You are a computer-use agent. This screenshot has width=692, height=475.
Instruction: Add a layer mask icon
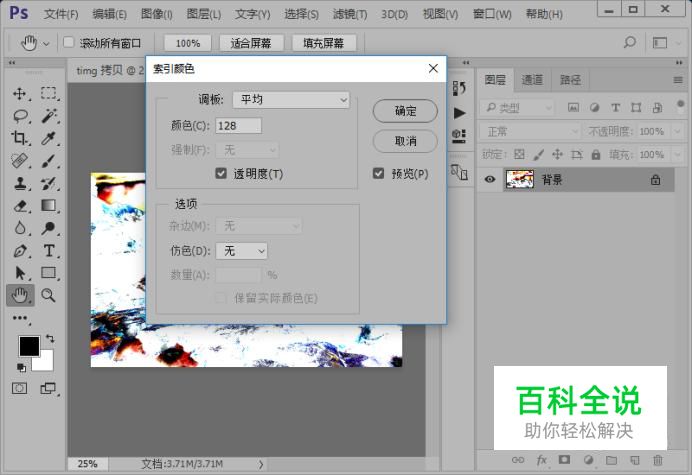point(564,460)
